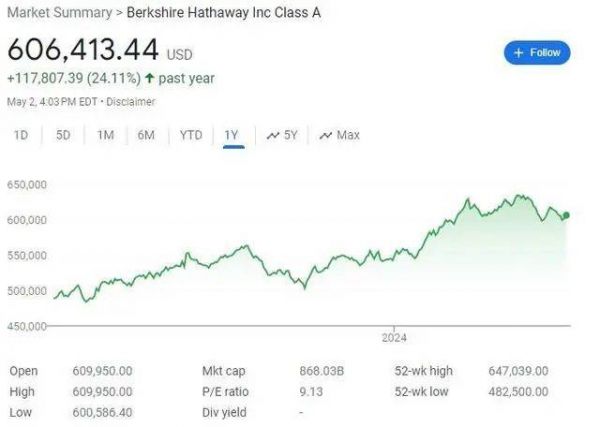Select the 5D time range tab
600x427 pixels.
click(x=63, y=135)
